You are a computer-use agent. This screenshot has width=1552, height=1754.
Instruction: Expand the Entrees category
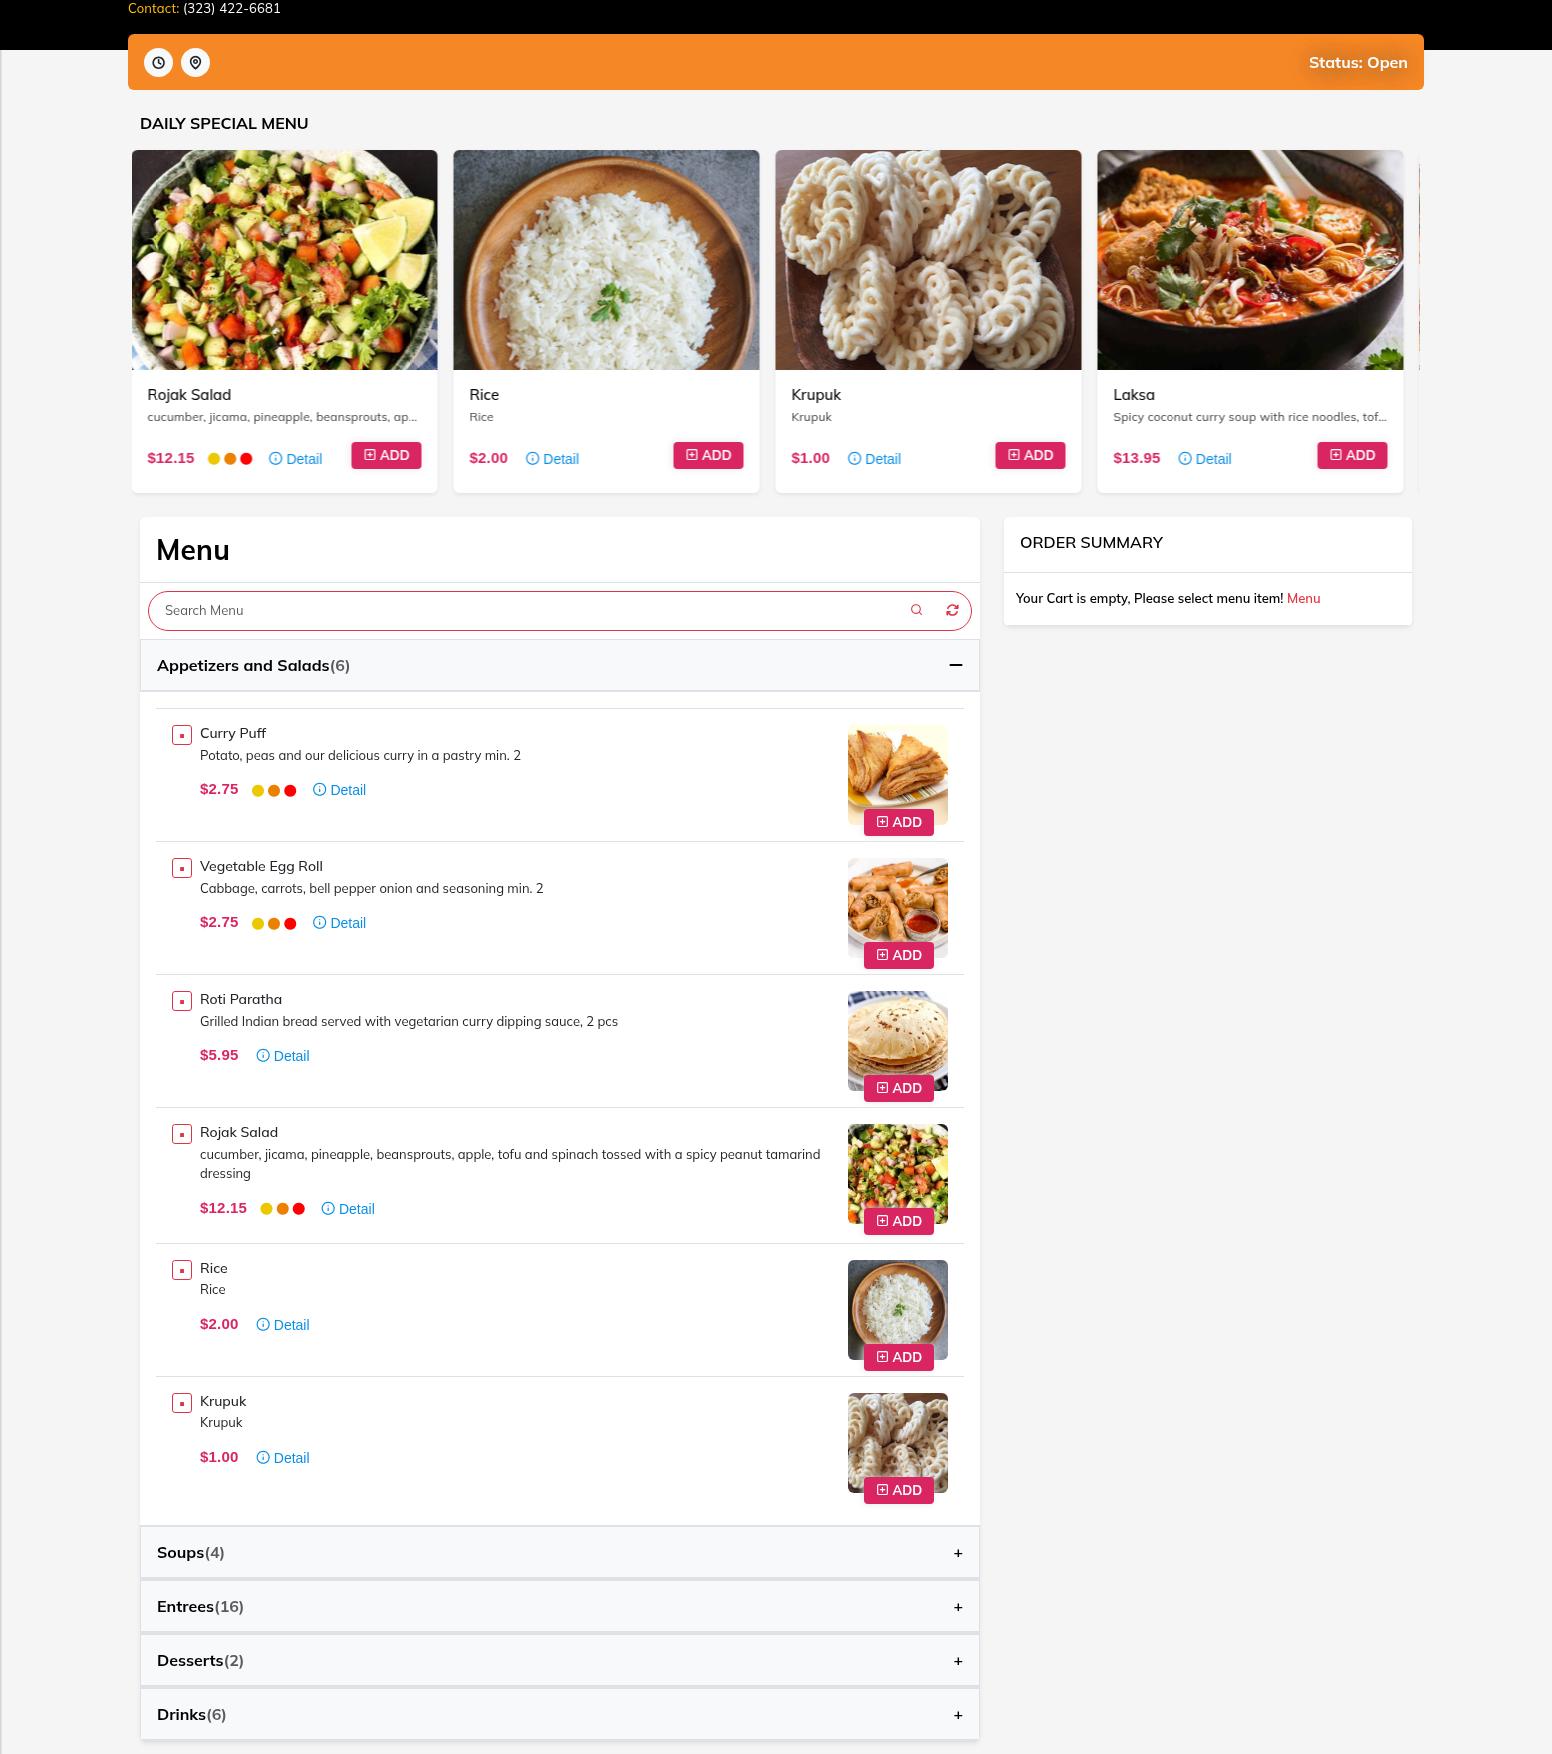point(560,1606)
